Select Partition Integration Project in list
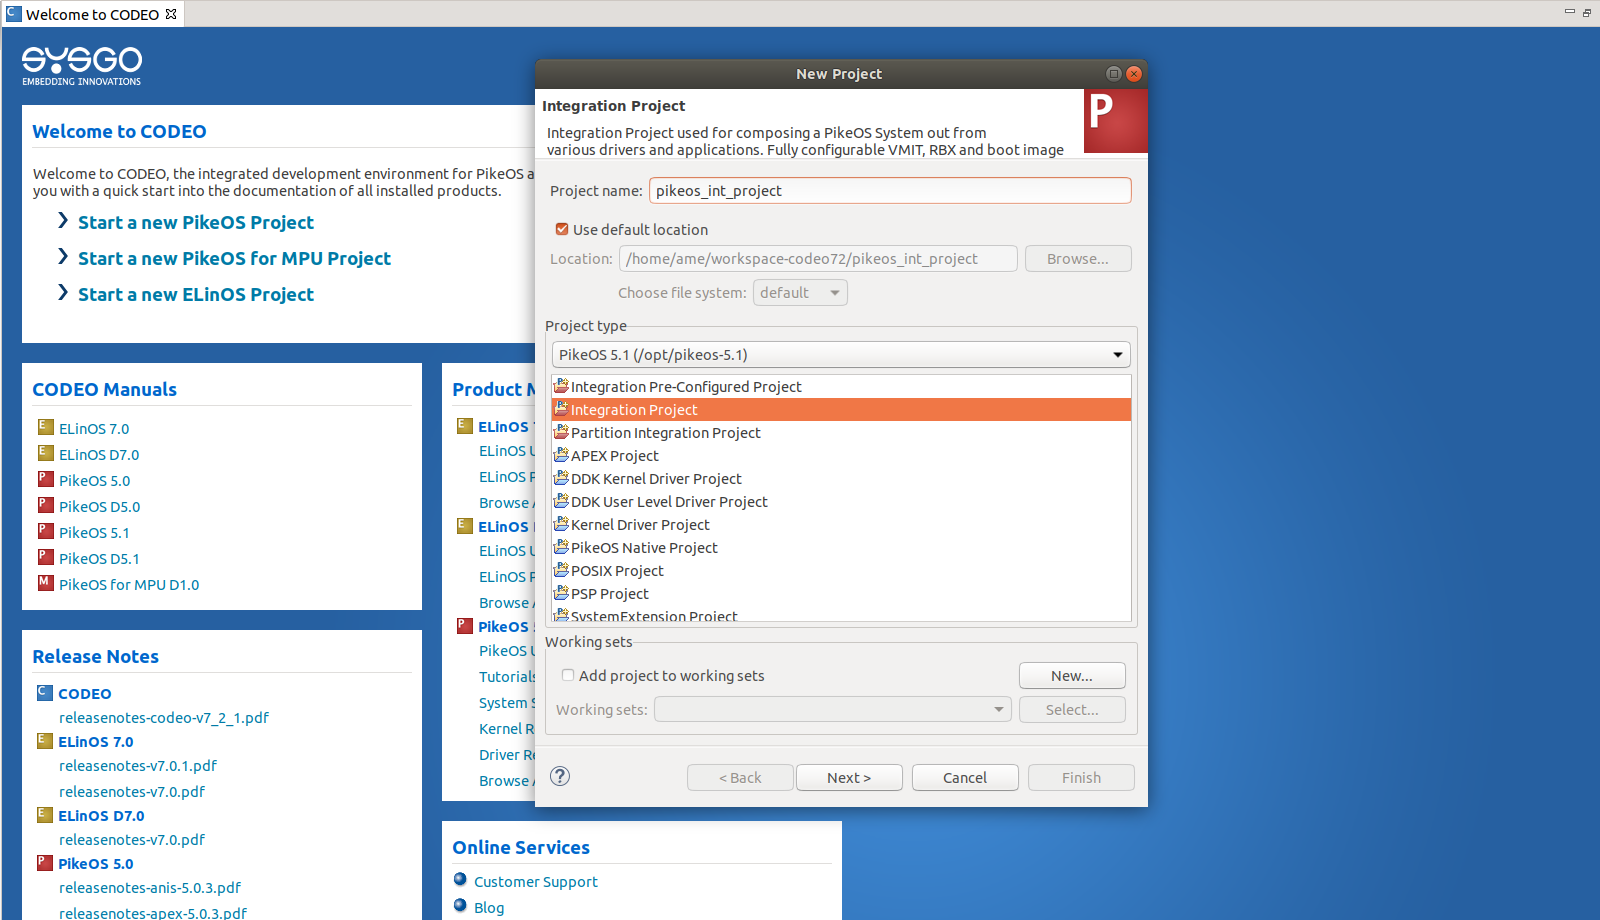The height and width of the screenshot is (920, 1600). click(x=665, y=433)
